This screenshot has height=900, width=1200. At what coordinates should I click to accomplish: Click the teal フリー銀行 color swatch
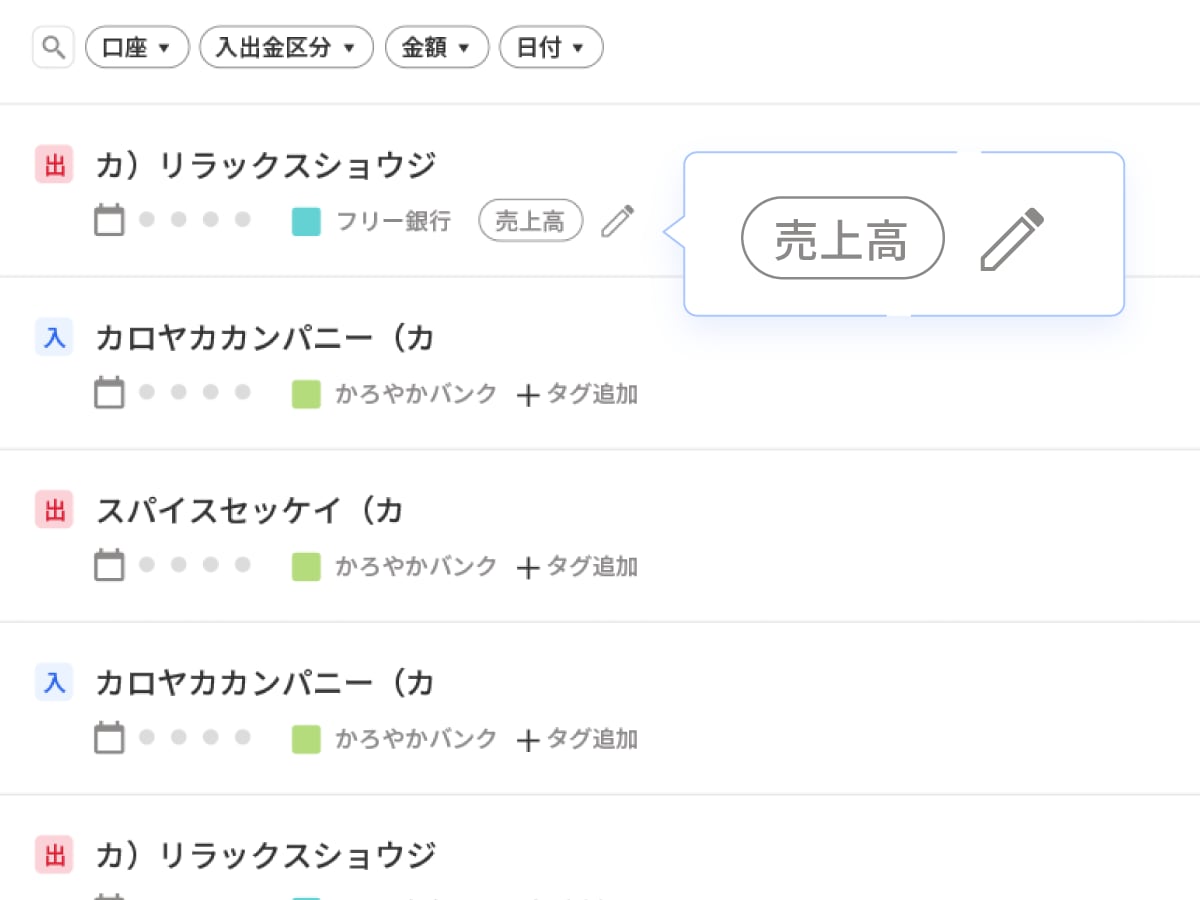pos(306,221)
